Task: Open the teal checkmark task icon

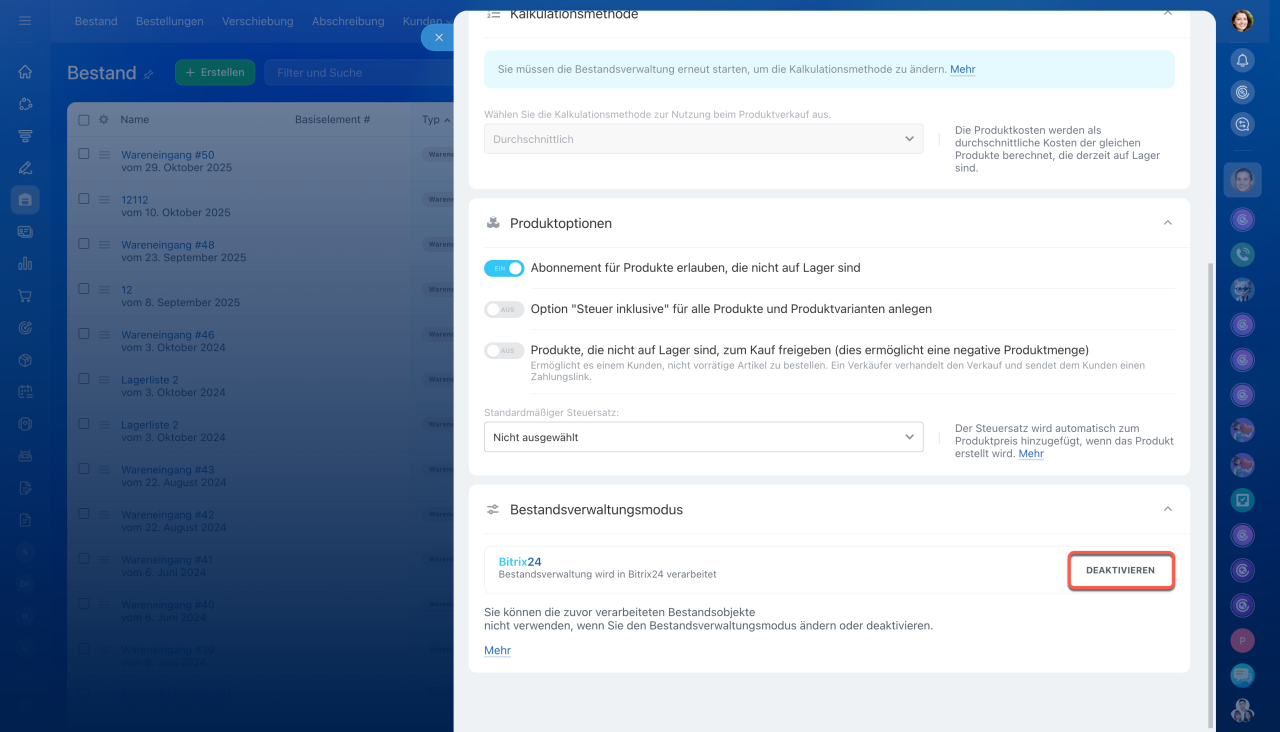Action: click(x=1242, y=500)
